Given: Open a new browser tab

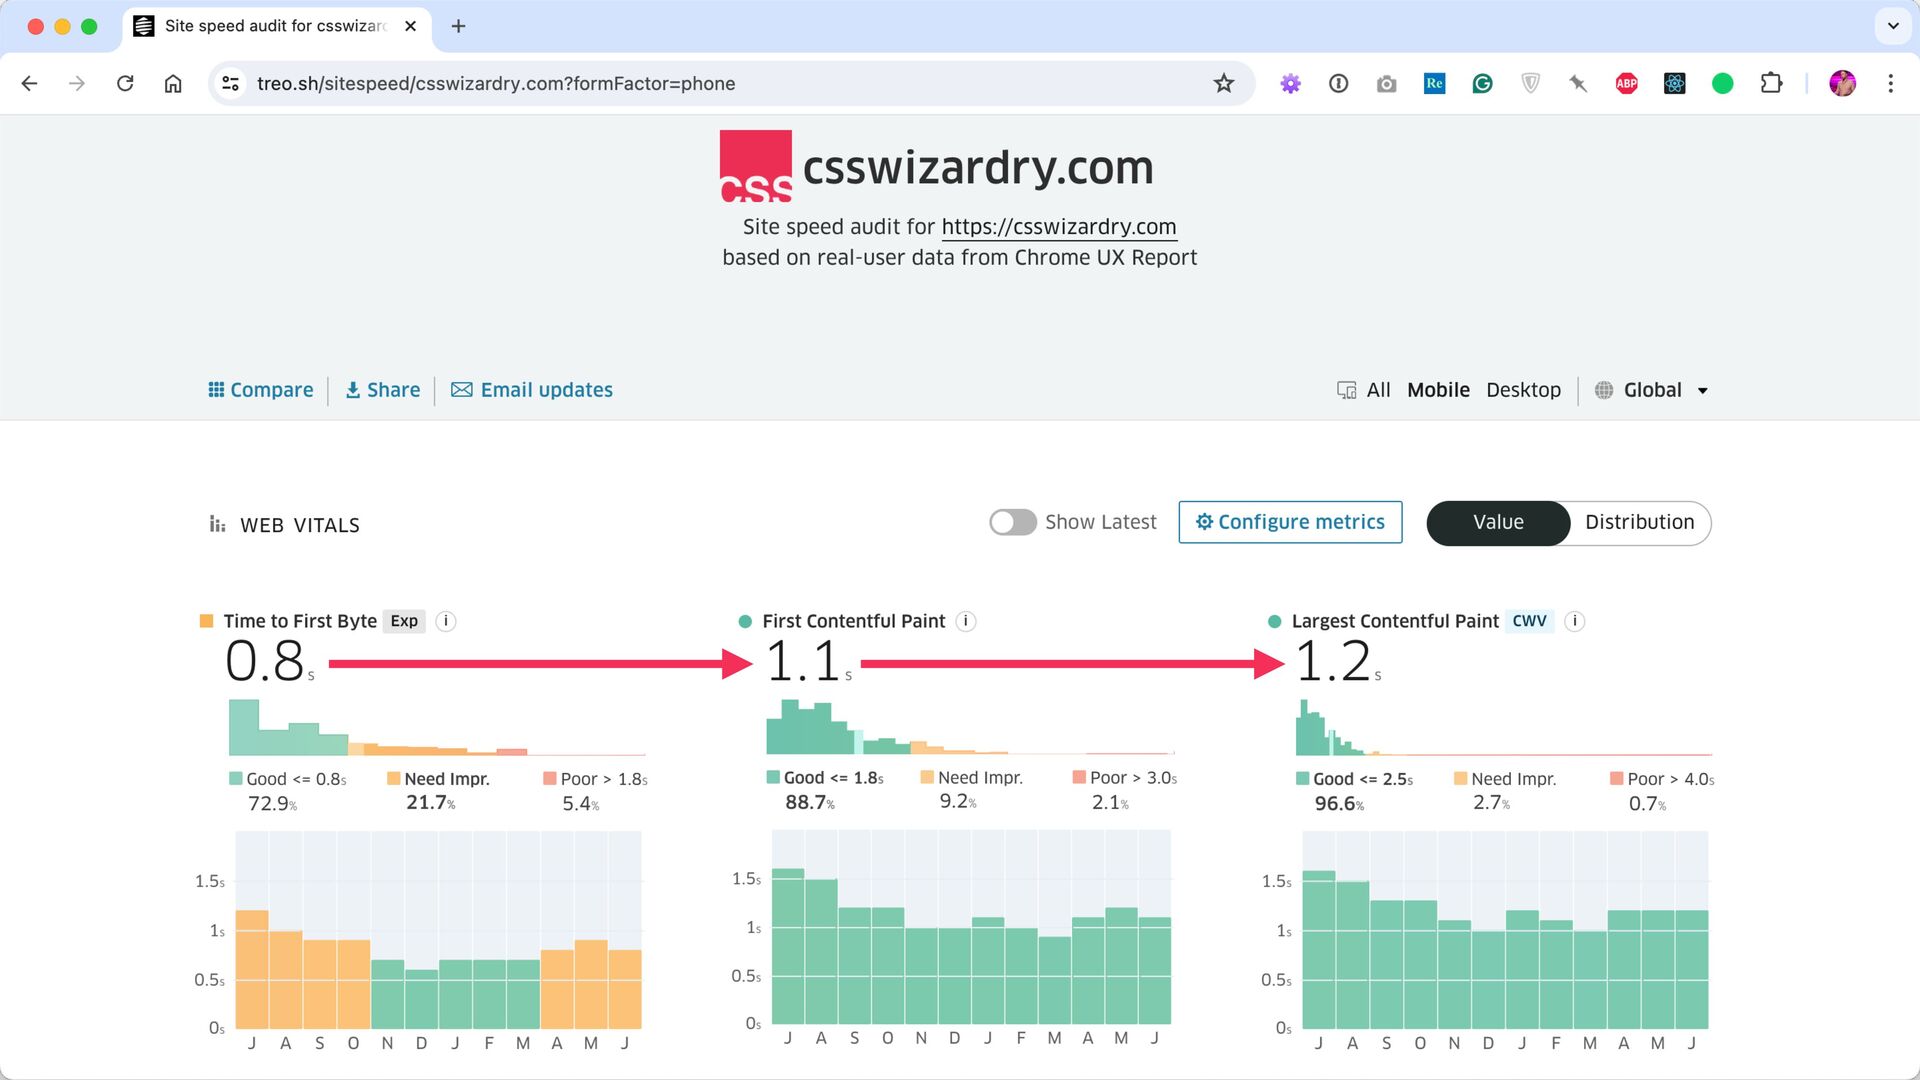Looking at the screenshot, I should pyautogui.click(x=459, y=26).
